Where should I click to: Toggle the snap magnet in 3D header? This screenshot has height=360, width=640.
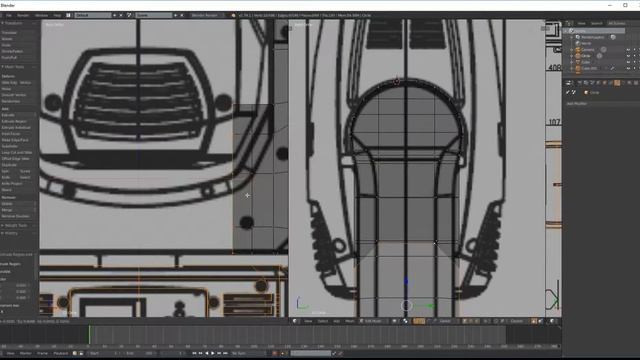(496, 321)
